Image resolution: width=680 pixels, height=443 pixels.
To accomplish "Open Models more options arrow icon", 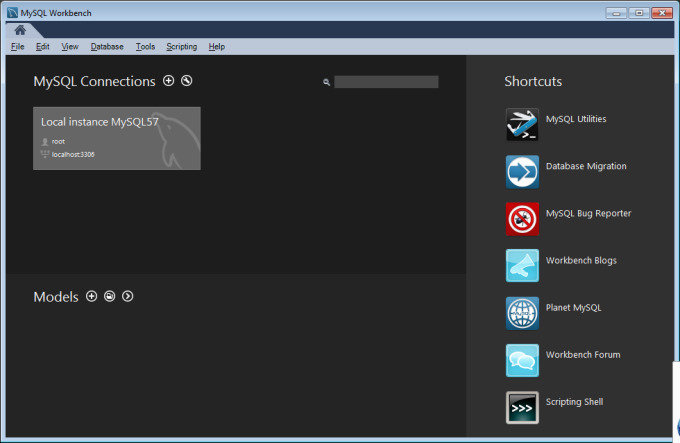I will point(128,296).
